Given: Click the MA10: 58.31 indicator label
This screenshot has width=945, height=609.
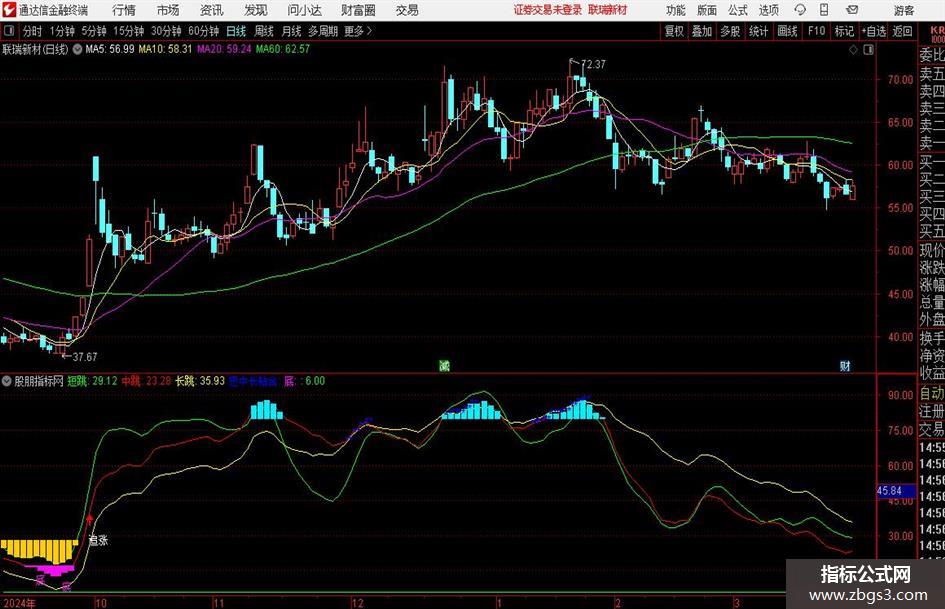Looking at the screenshot, I should [x=165, y=49].
